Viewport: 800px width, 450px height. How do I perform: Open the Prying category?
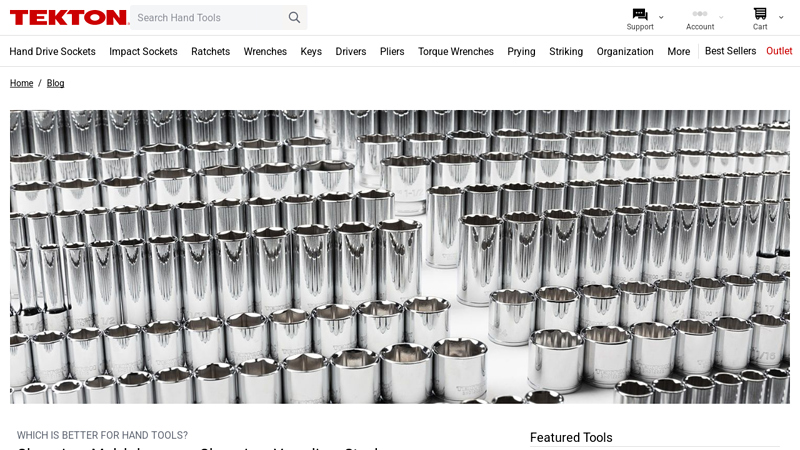[x=521, y=52]
